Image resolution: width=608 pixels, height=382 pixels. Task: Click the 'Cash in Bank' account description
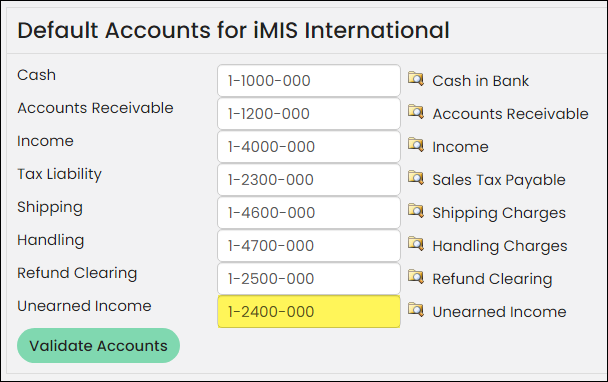point(480,81)
